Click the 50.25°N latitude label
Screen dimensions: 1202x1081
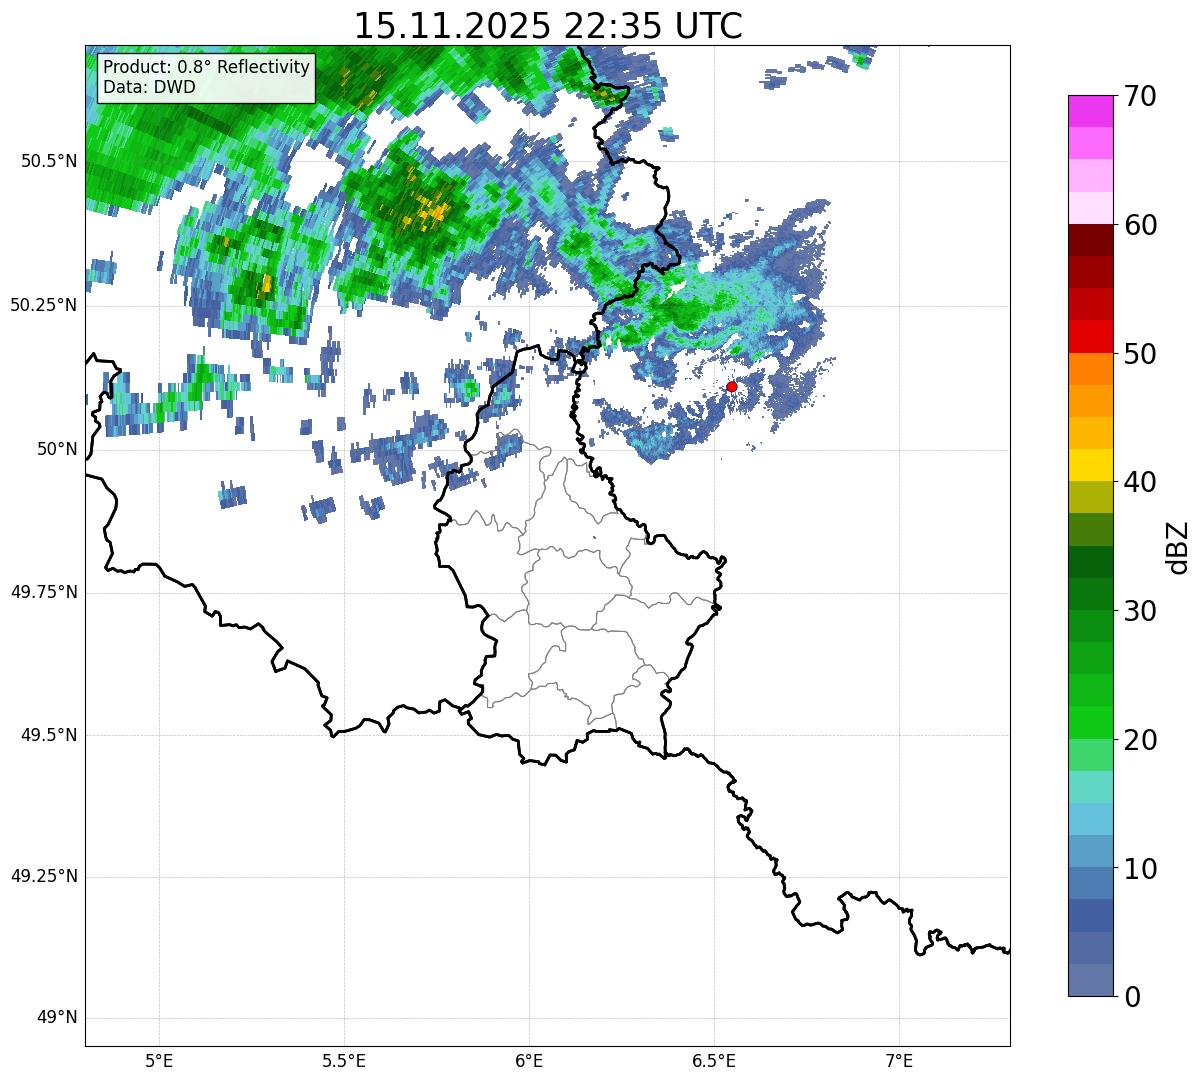point(44,305)
